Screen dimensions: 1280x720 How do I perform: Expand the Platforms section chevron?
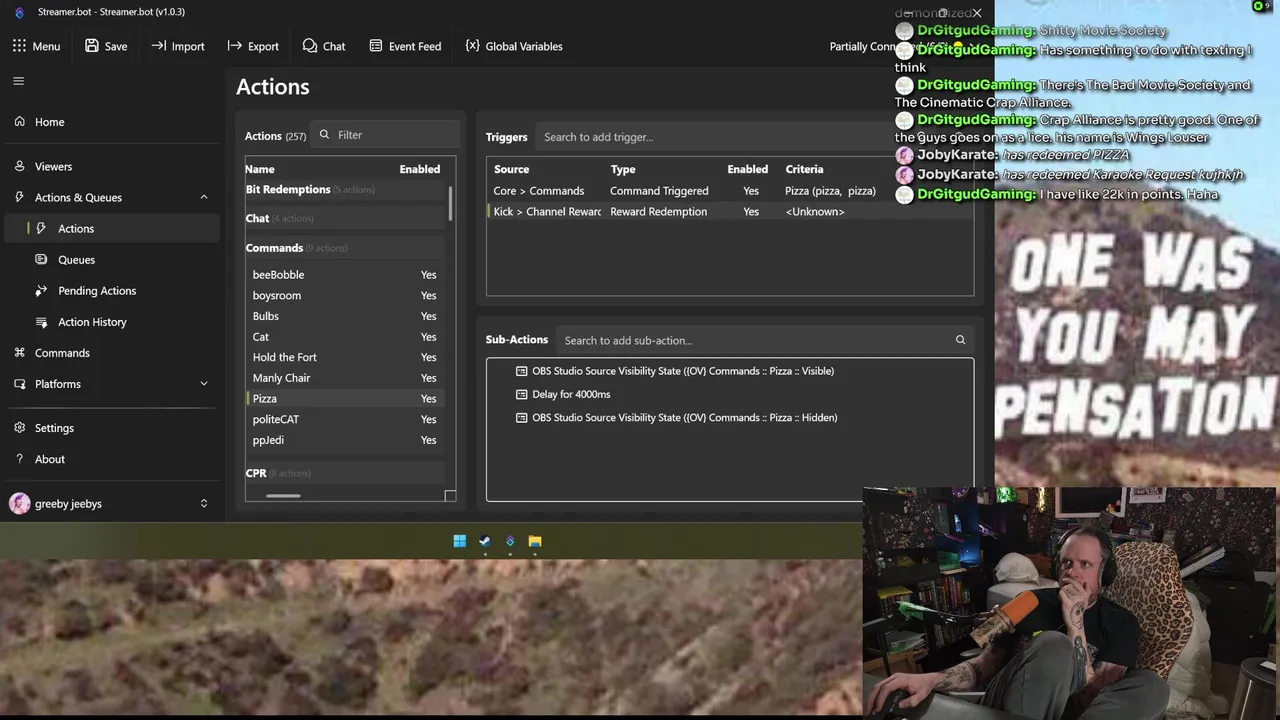point(204,384)
